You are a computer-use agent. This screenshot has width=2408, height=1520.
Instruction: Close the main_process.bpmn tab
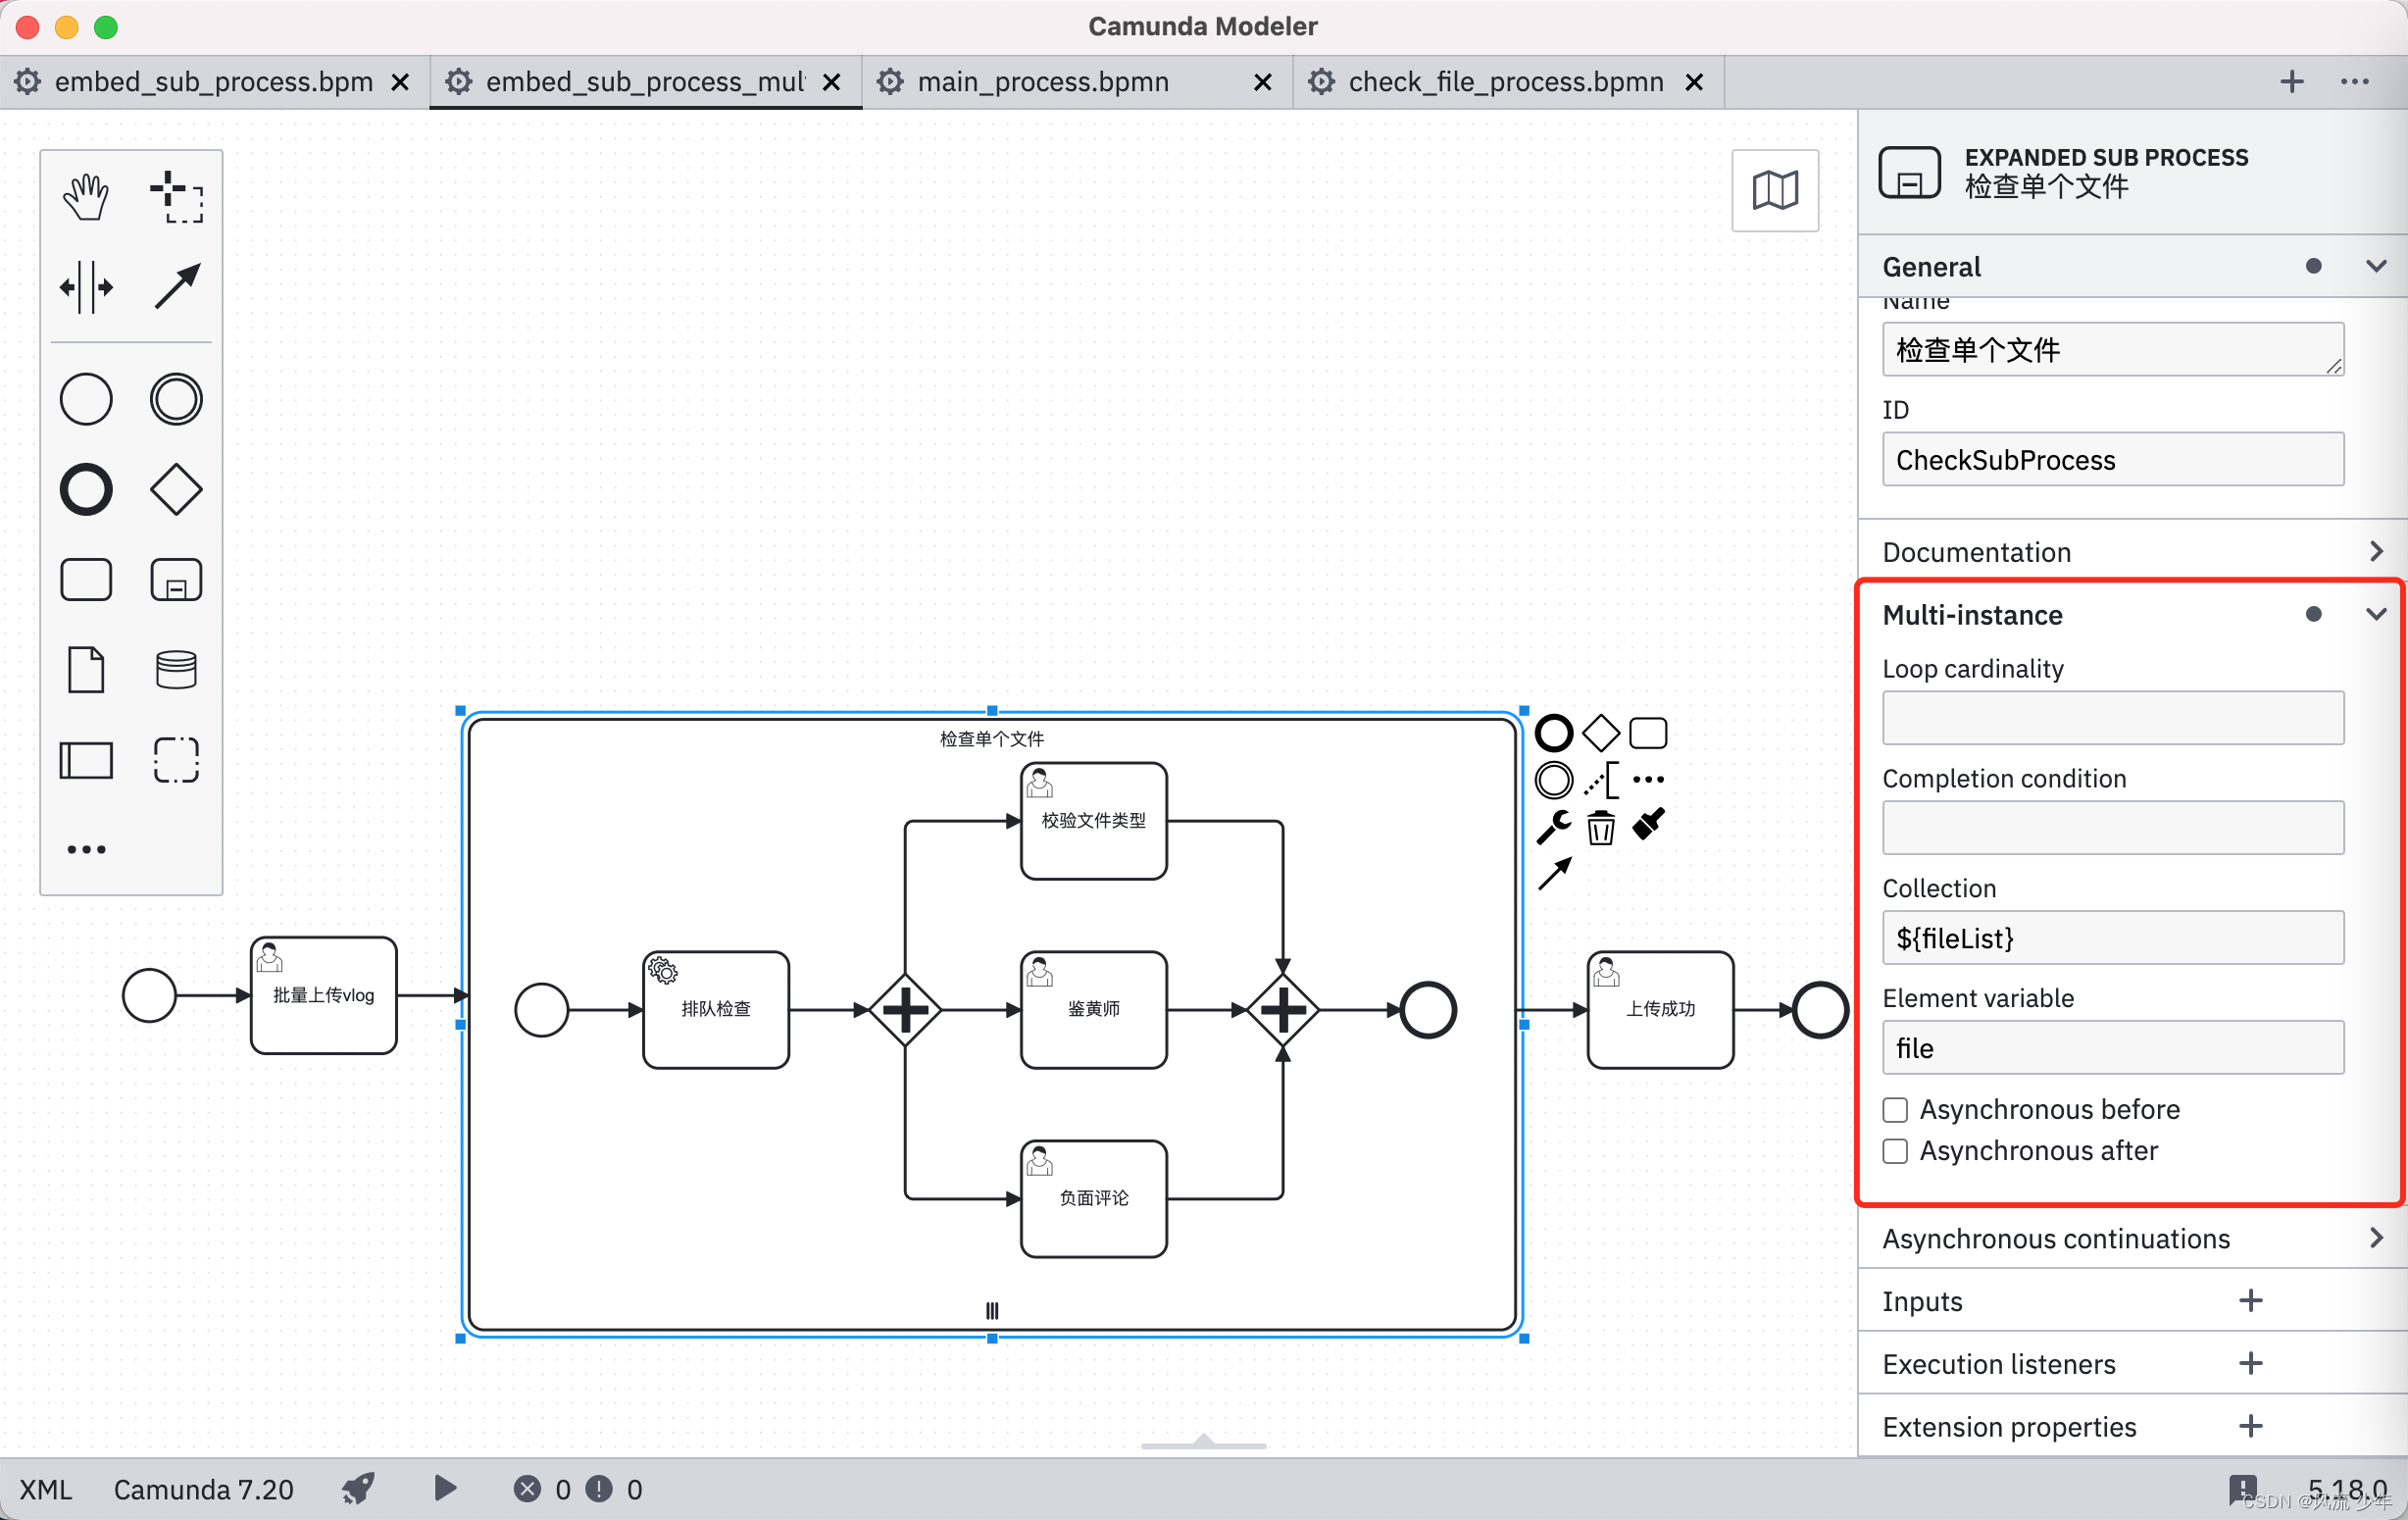1263,82
